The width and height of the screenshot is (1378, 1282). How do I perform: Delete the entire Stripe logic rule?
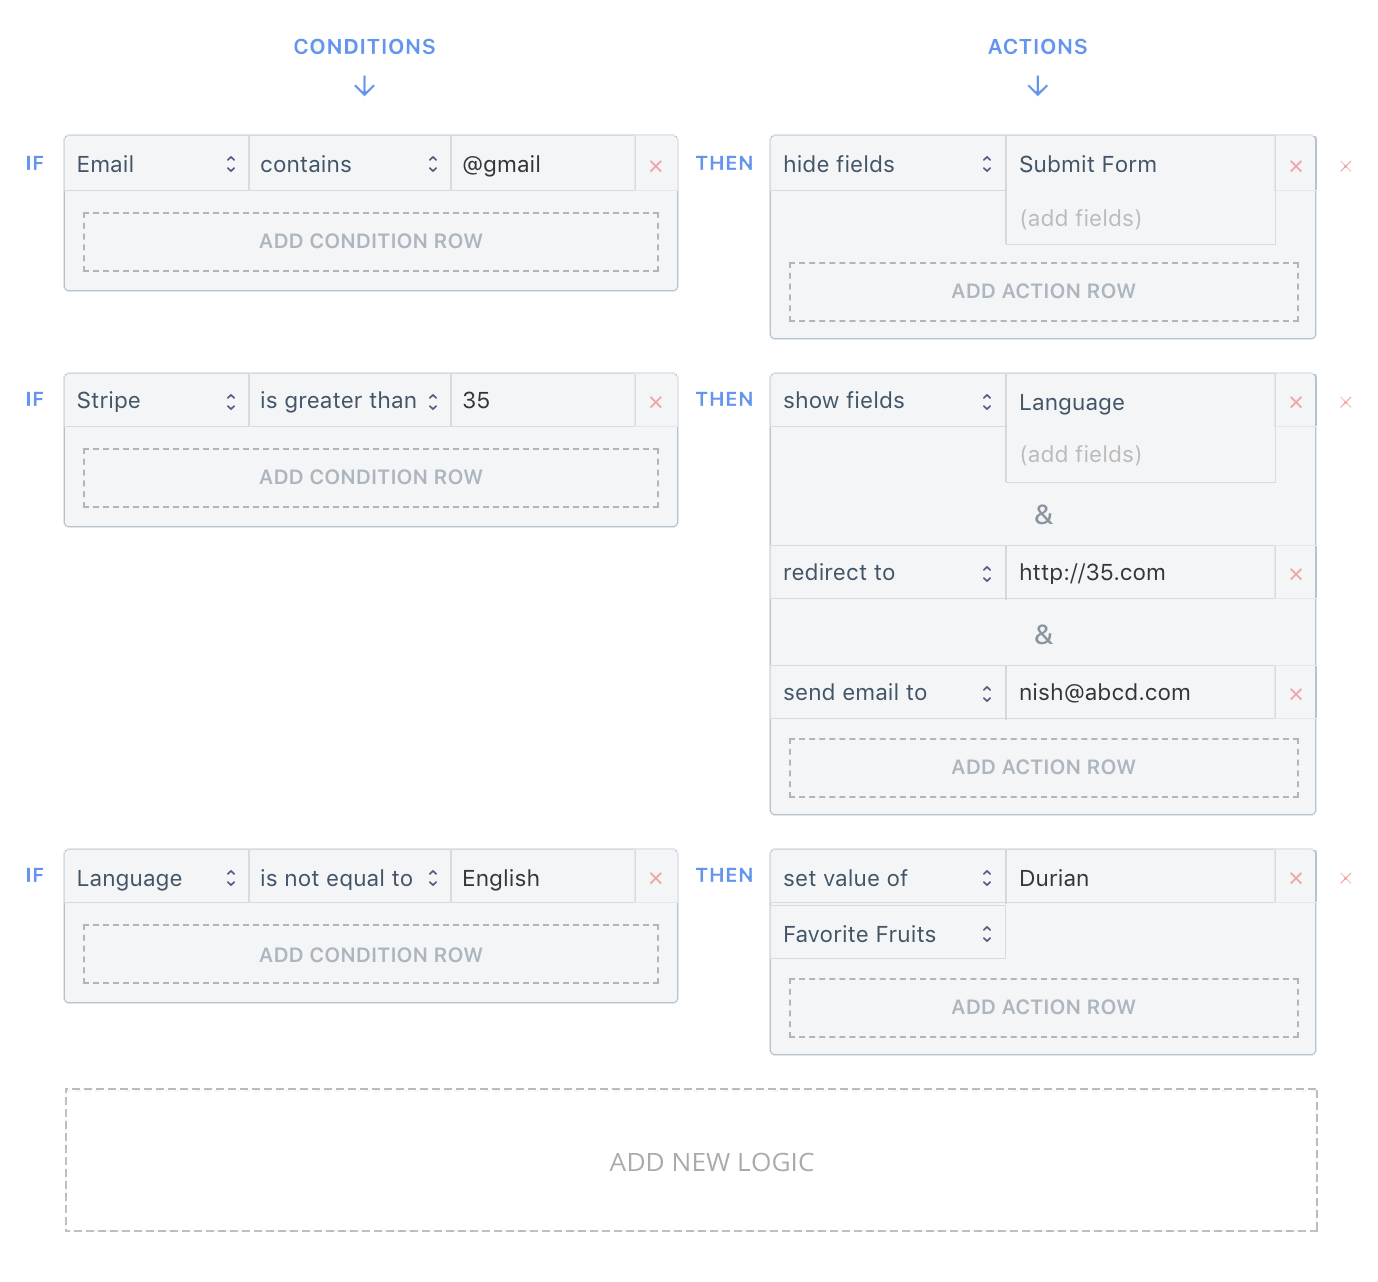coord(1346,402)
